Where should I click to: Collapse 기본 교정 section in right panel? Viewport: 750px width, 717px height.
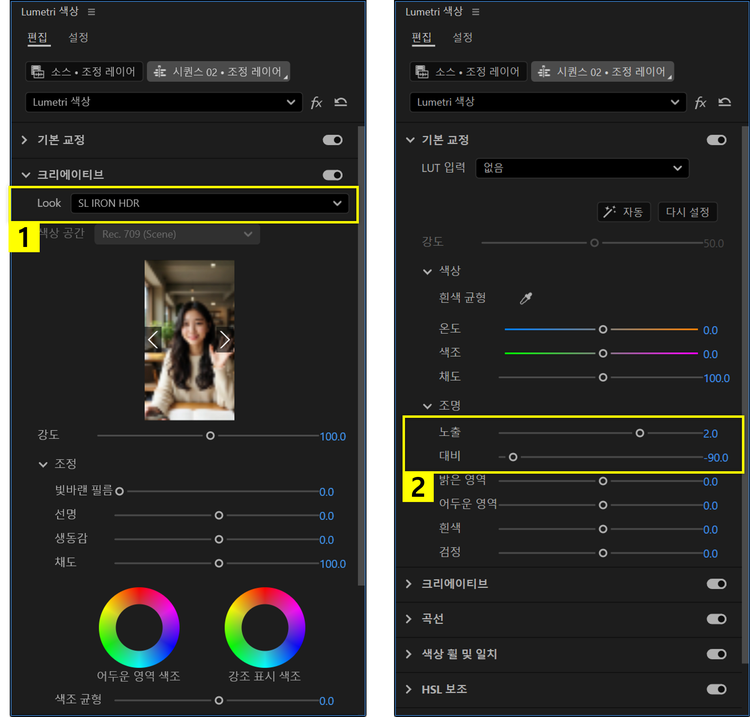point(410,140)
